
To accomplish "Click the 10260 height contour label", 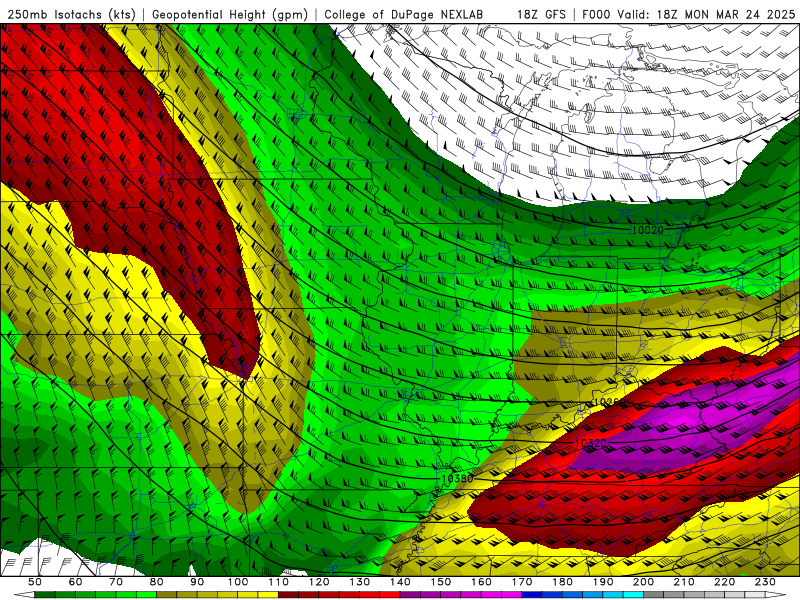I will (x=609, y=403).
